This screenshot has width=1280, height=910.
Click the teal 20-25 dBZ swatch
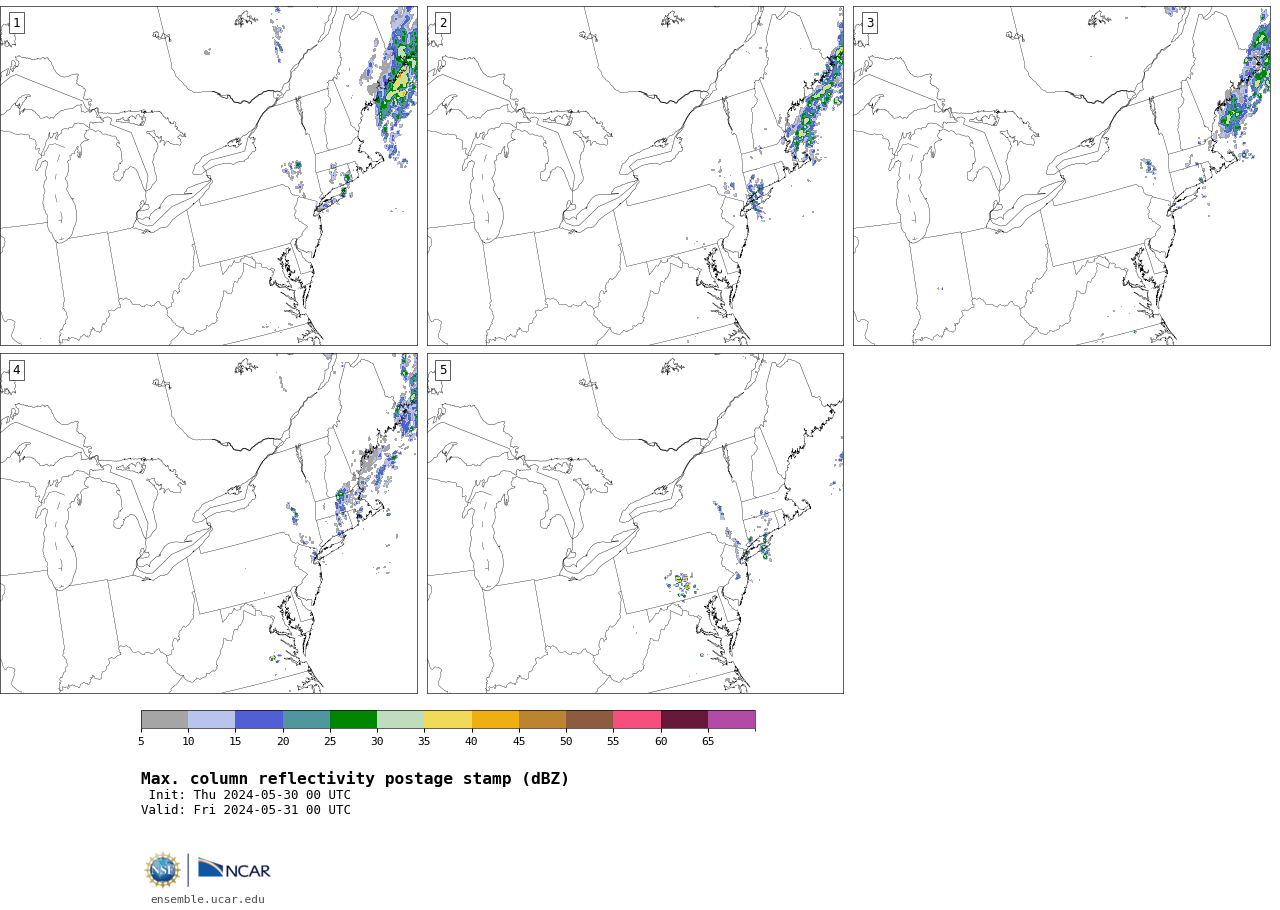[306, 720]
